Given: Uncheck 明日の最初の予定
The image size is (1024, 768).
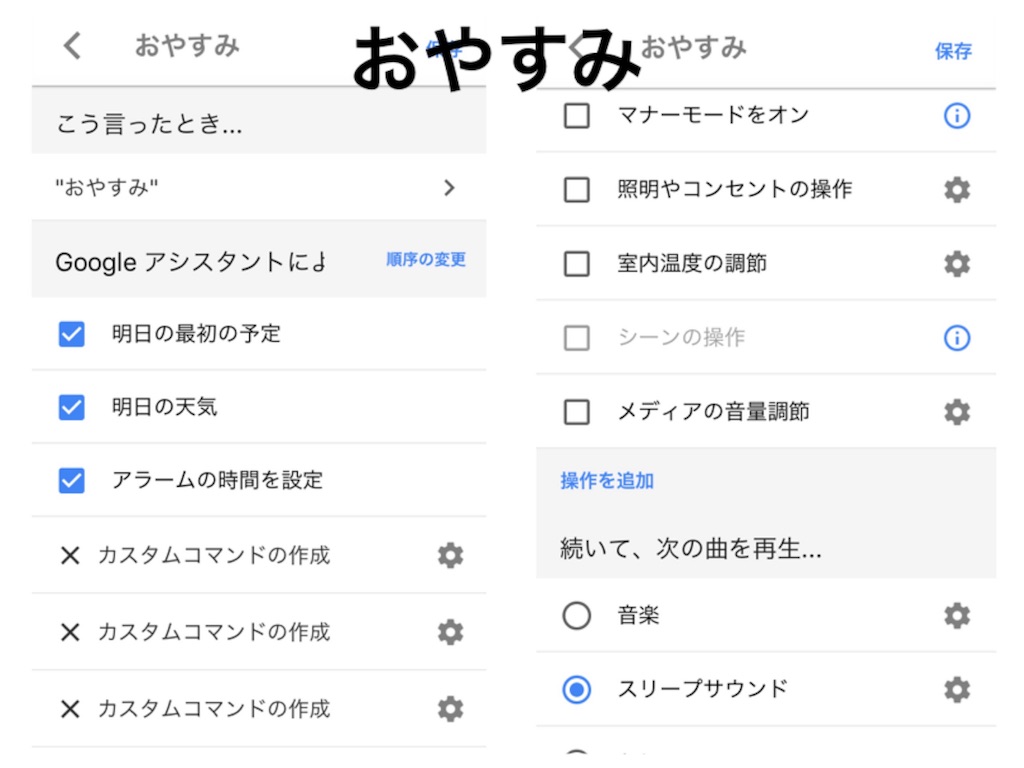Looking at the screenshot, I should [x=70, y=333].
